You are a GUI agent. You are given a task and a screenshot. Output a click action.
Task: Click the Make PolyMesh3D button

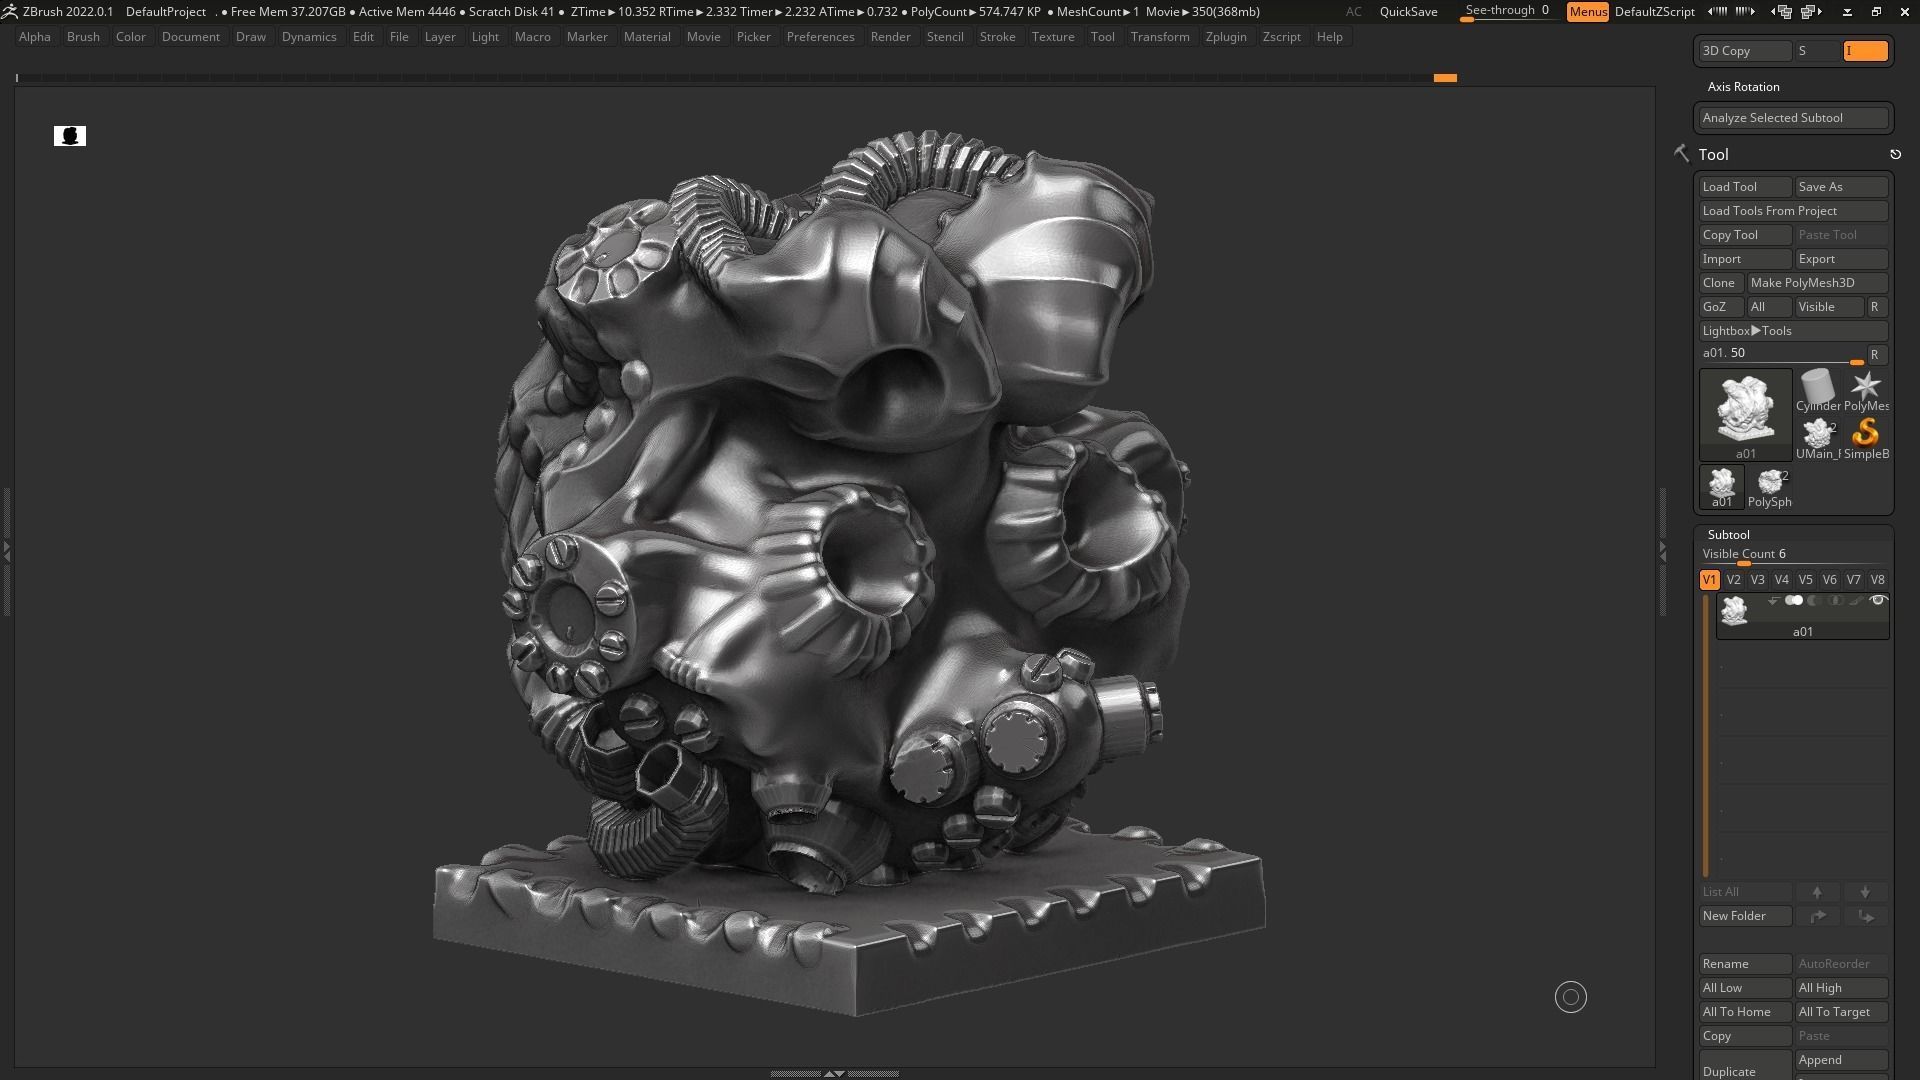point(1817,283)
